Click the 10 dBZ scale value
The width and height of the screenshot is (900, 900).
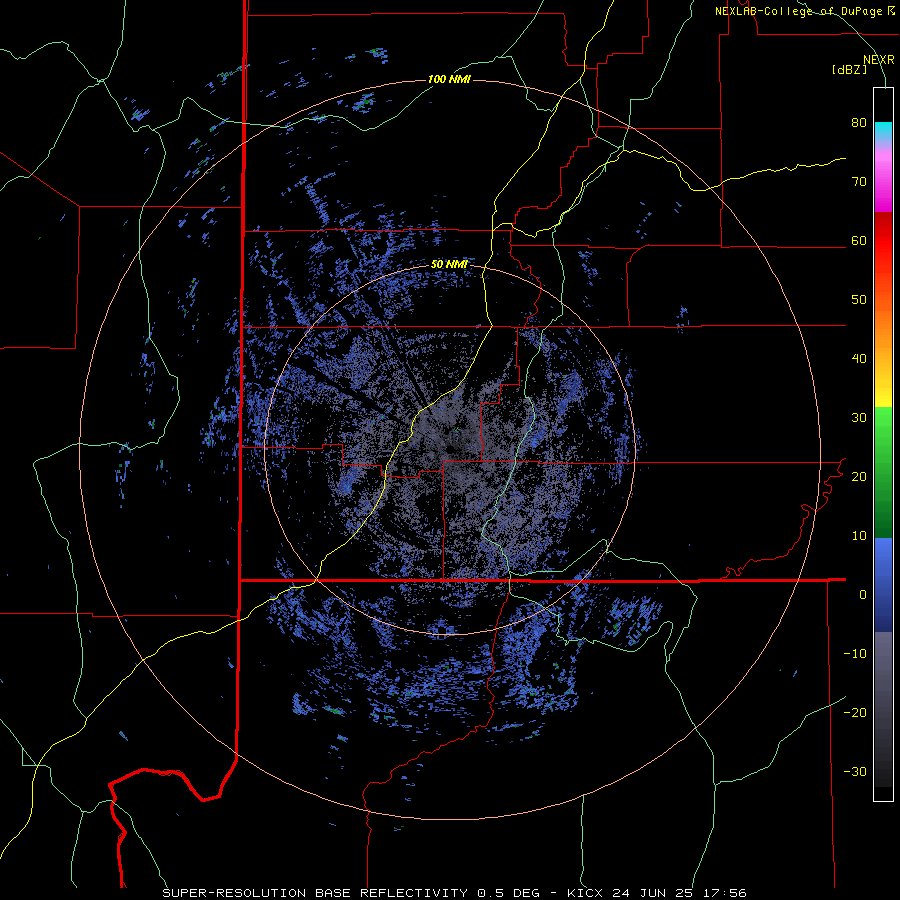(x=859, y=536)
